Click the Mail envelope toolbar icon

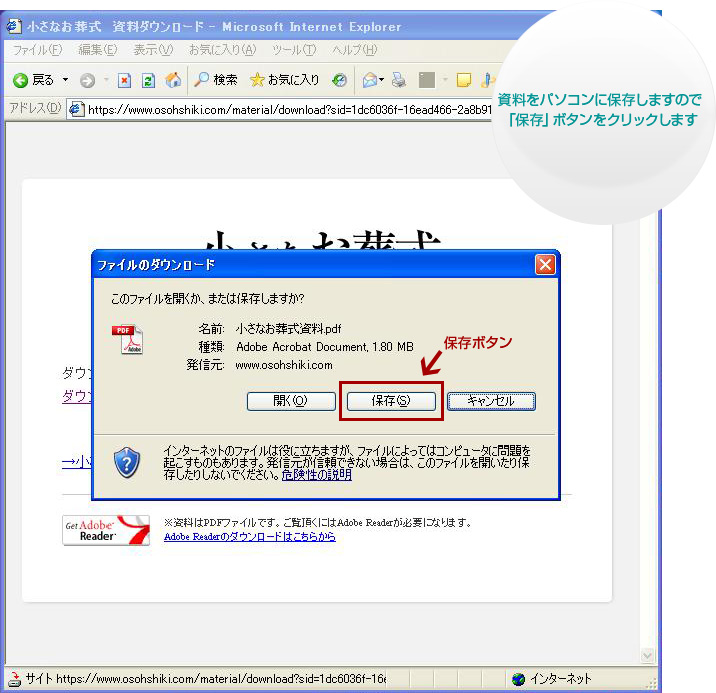pyautogui.click(x=370, y=80)
